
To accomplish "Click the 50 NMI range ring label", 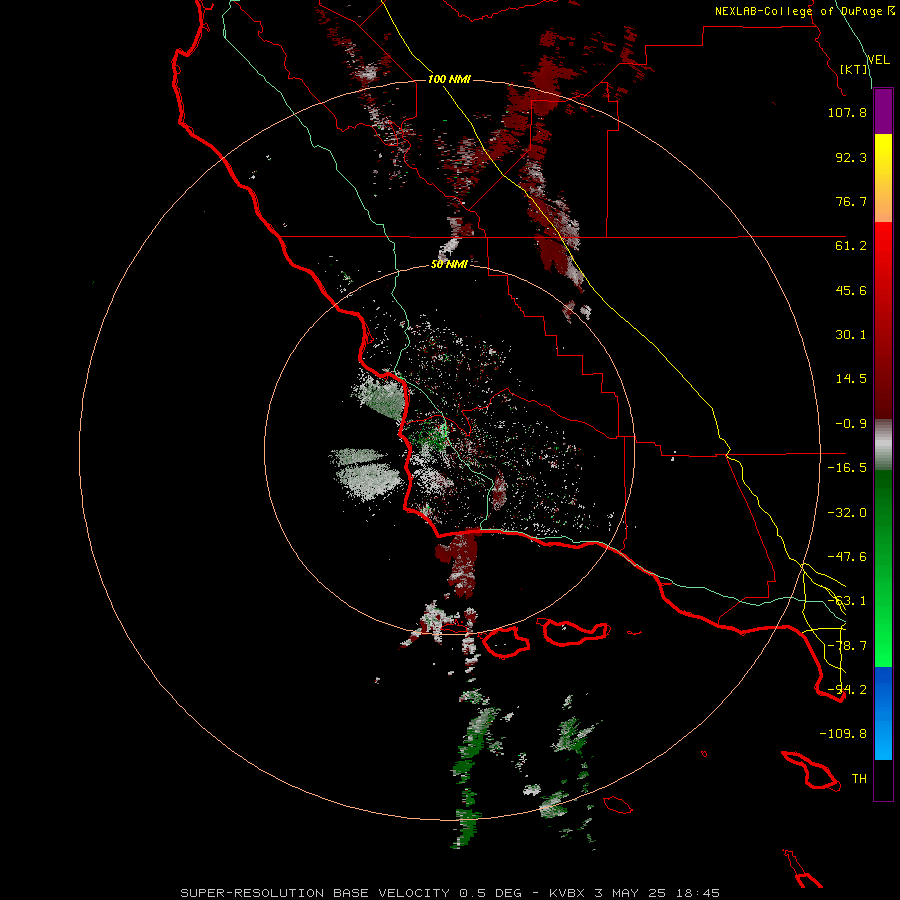I will 449,265.
